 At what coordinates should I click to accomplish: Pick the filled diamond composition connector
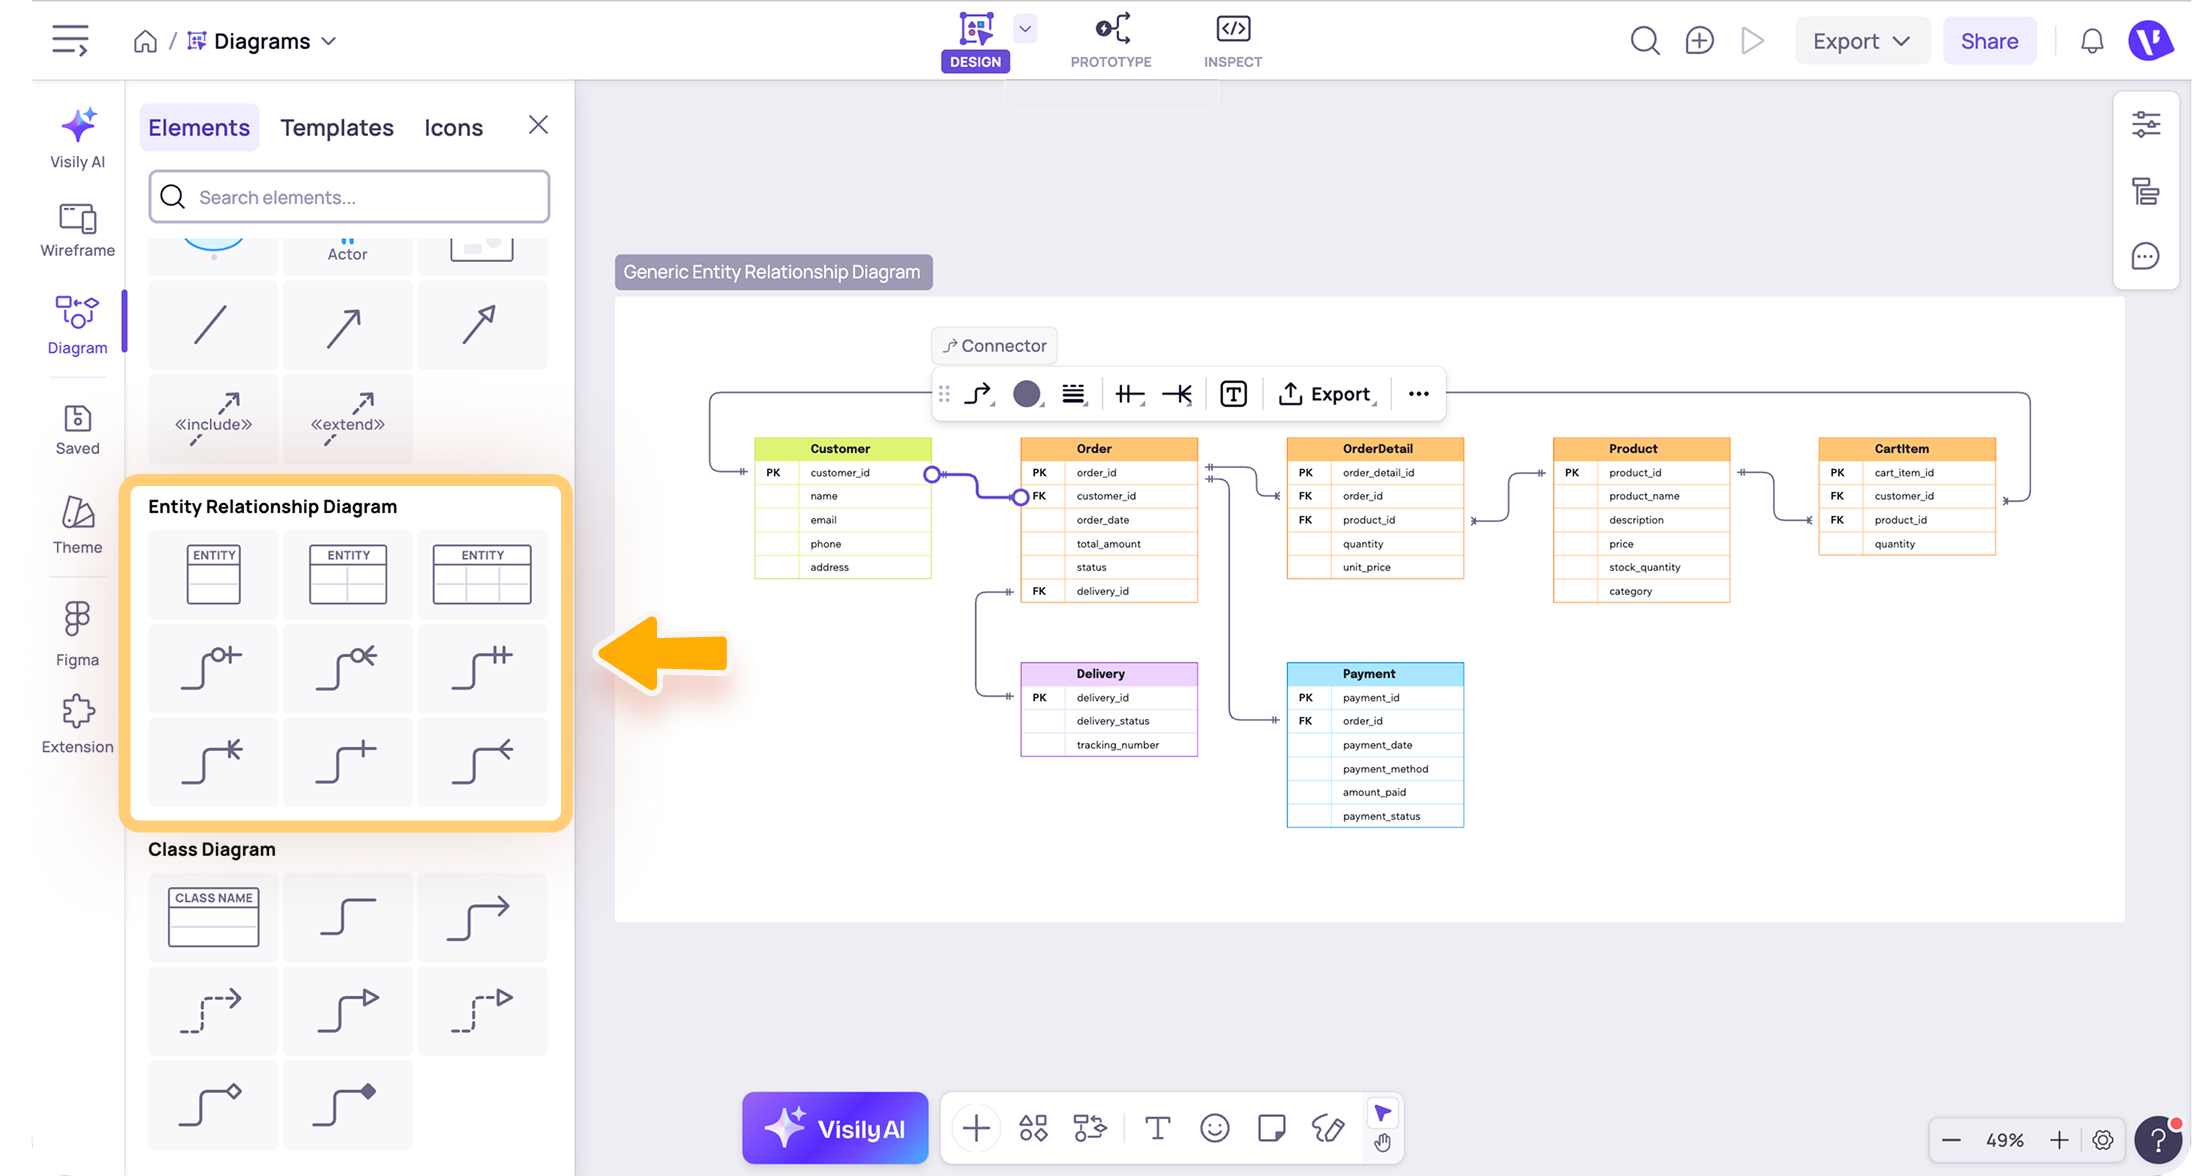click(347, 1105)
